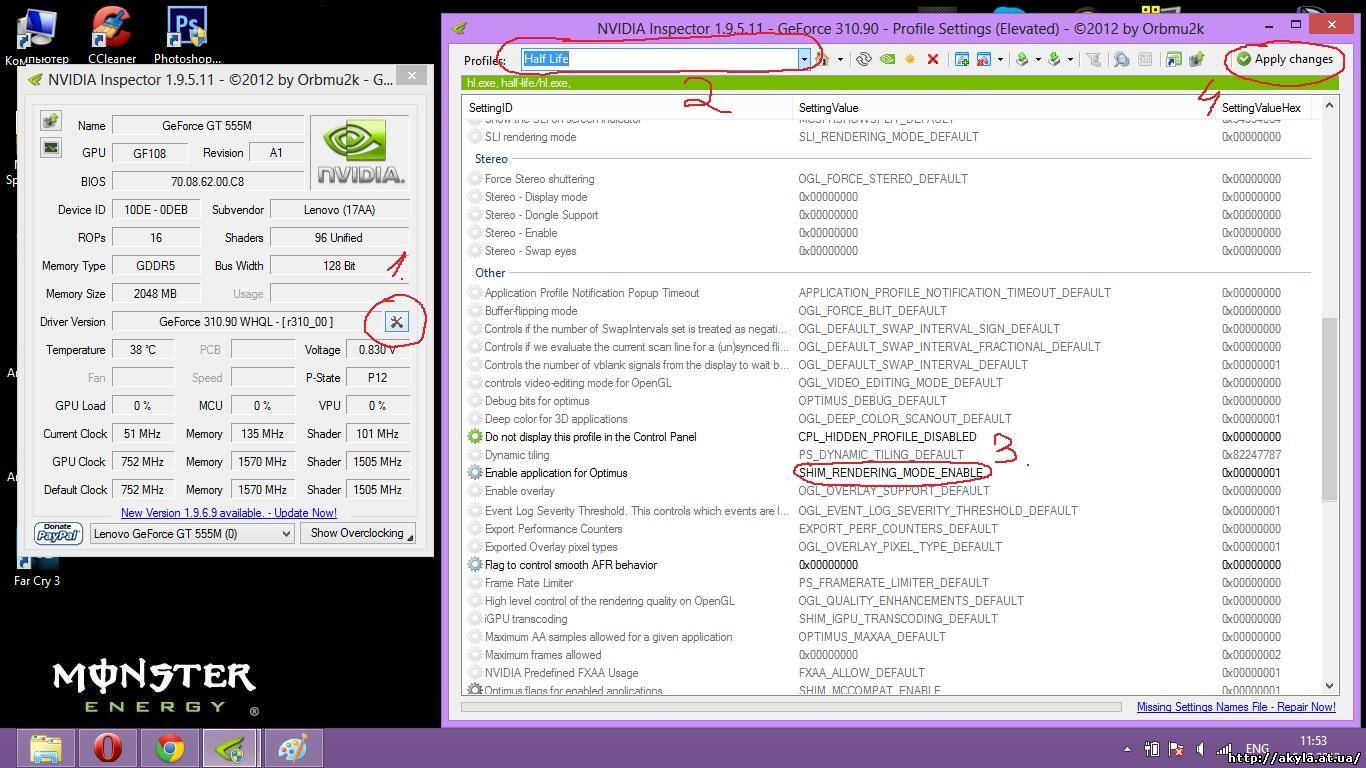Open Missing Settings Names File repair link

(1235, 707)
